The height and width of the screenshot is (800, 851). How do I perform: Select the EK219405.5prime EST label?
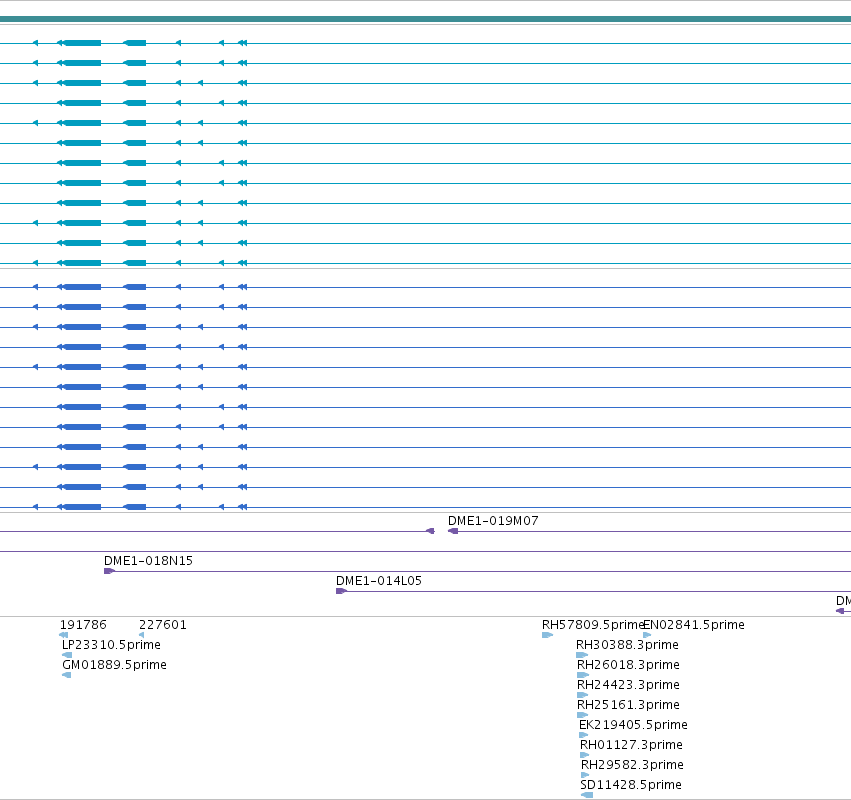click(x=633, y=725)
